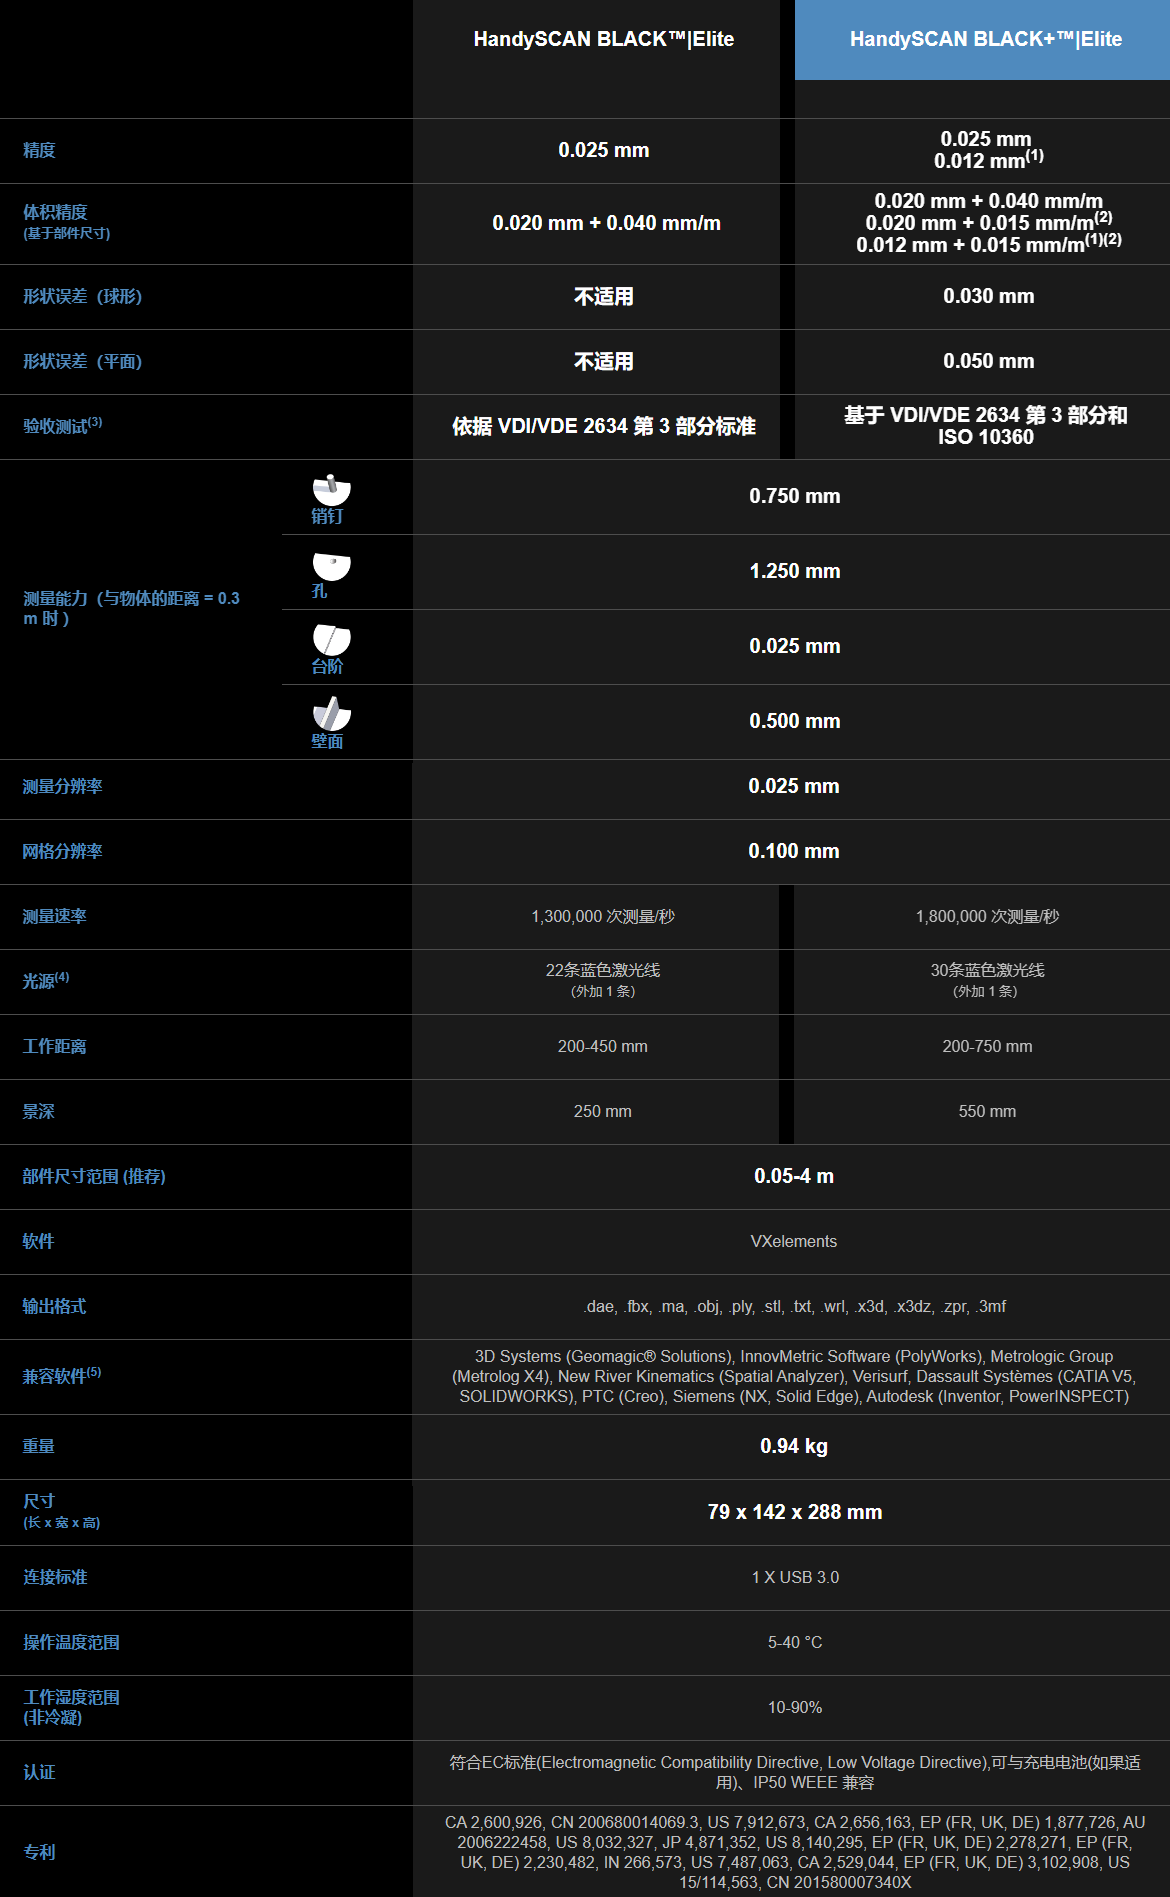Click the 1.250 mm hole measurement value

(x=795, y=571)
